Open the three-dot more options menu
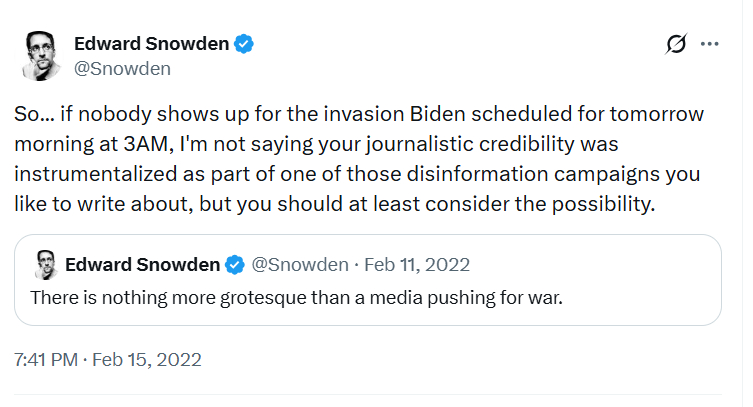The image size is (753, 407). click(x=710, y=44)
